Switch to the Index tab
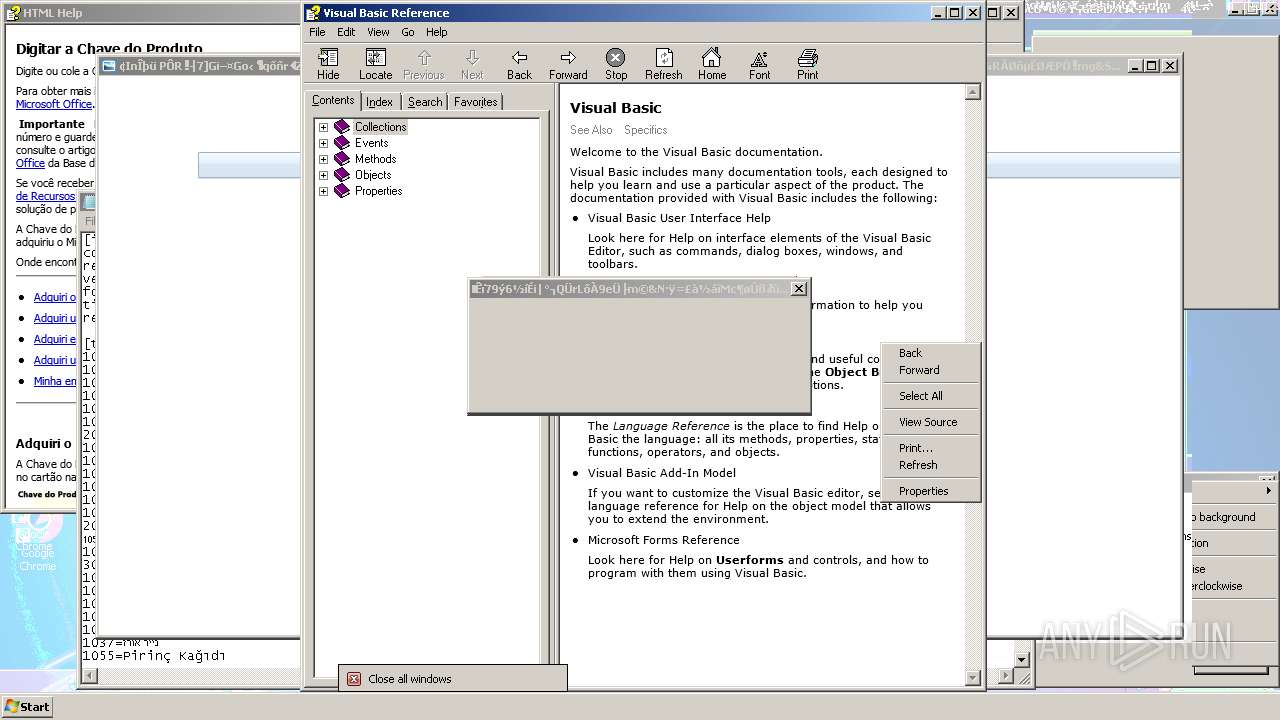 379,102
